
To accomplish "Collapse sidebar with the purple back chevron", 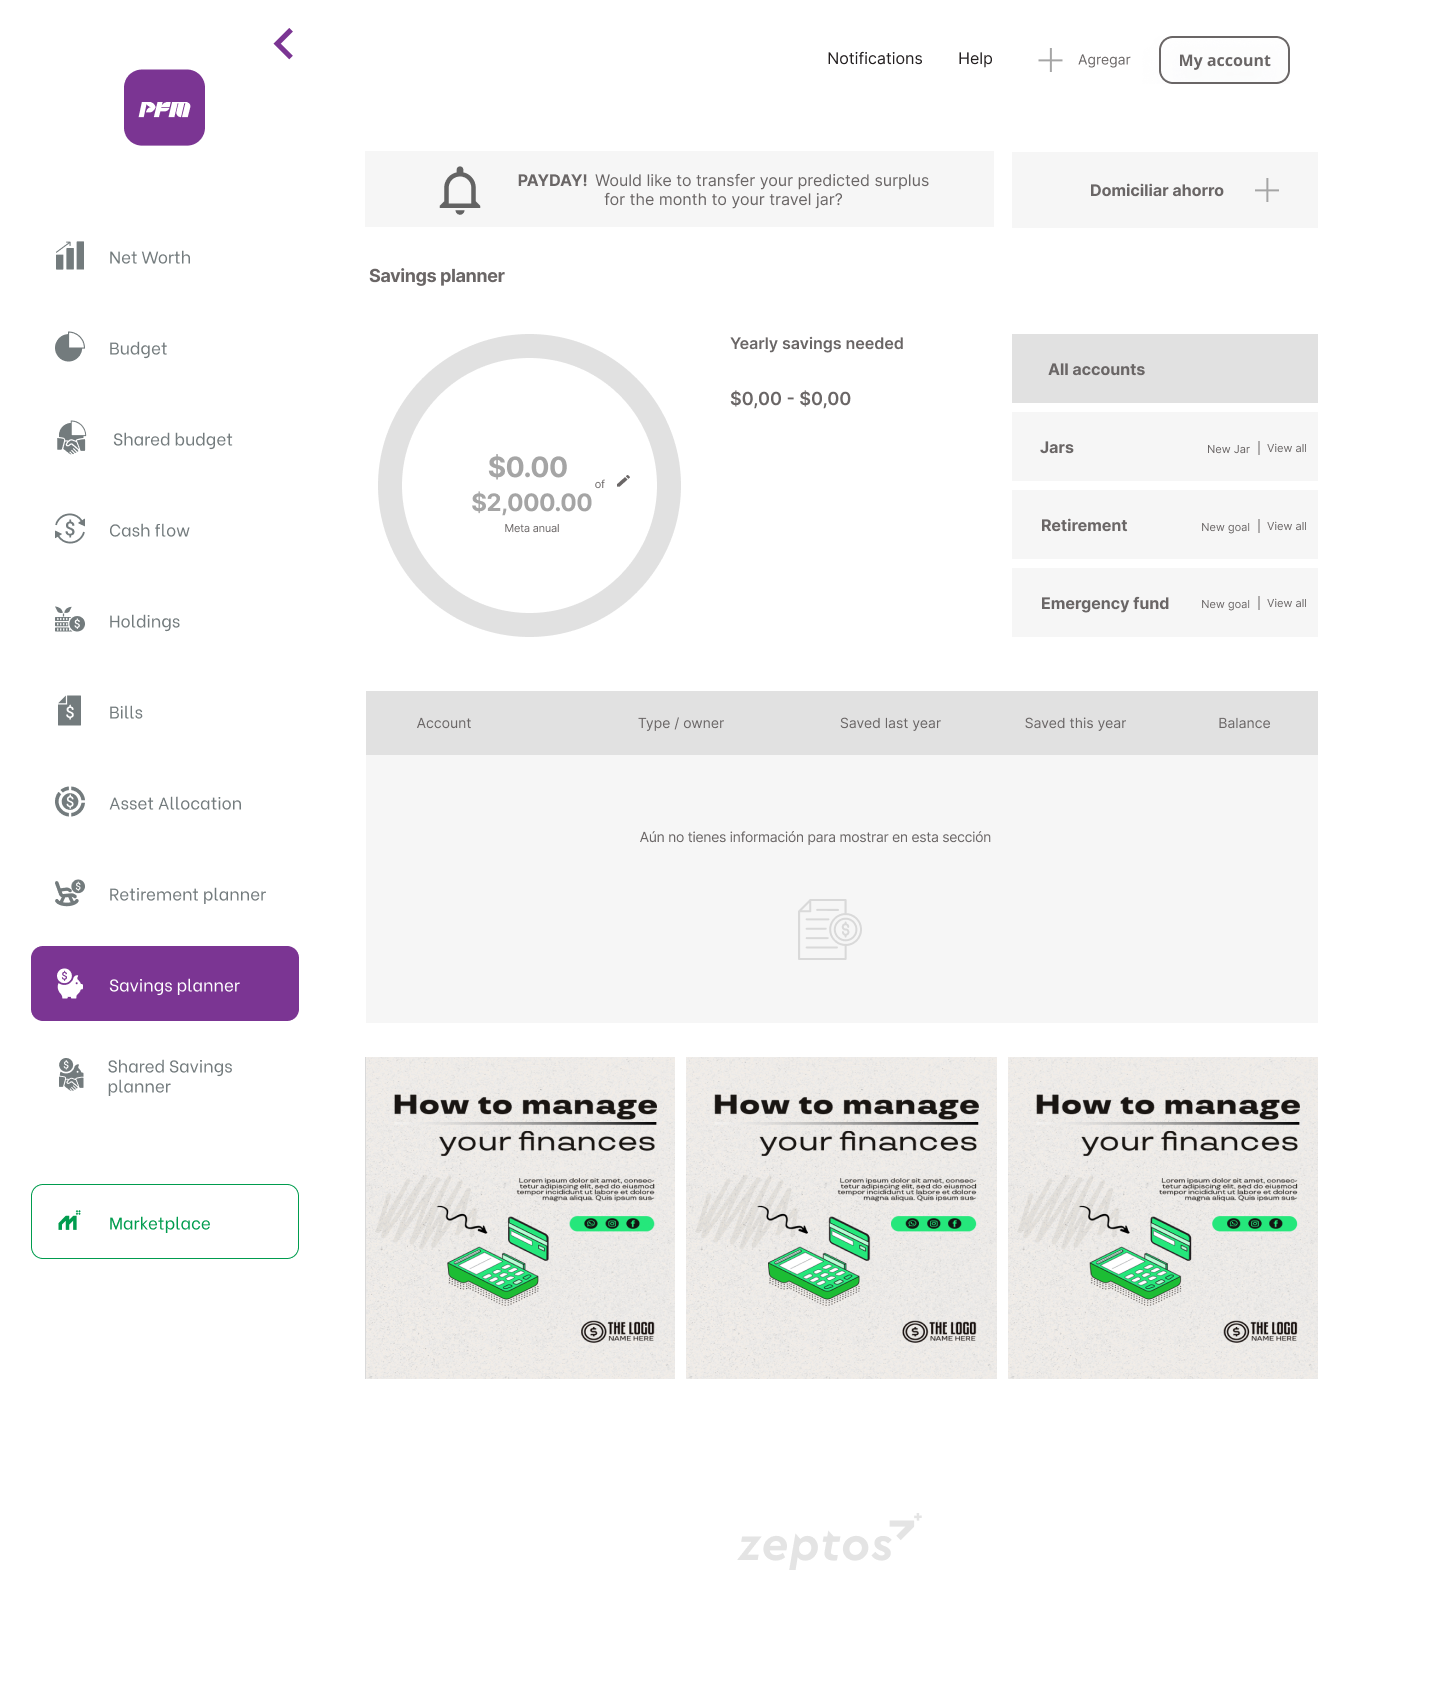I will pos(284,44).
